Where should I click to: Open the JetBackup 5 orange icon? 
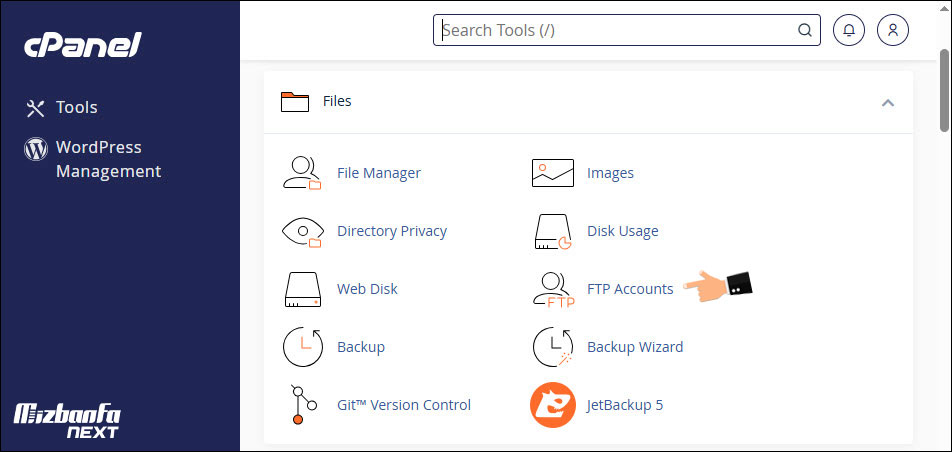[552, 405]
